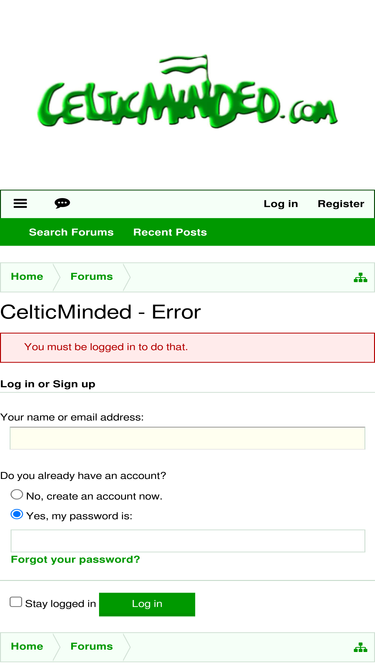The image size is (375, 667).
Task: Open Recent Posts tab
Action: 170,232
